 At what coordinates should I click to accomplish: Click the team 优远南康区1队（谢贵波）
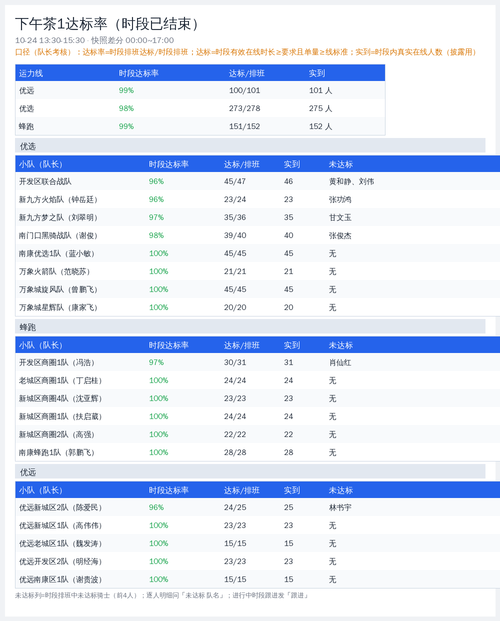[61, 579]
